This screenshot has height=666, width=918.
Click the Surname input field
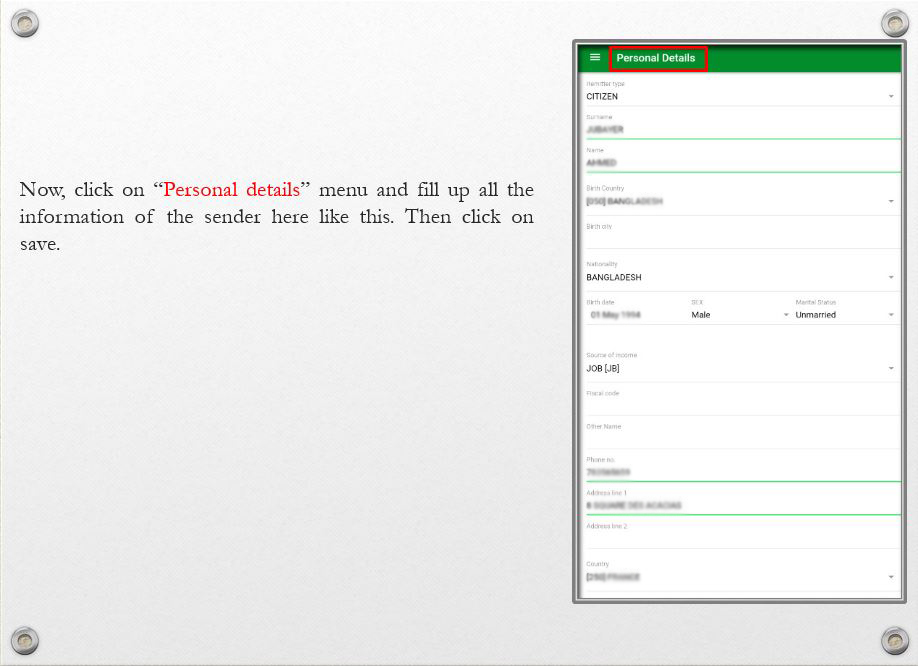point(738,130)
